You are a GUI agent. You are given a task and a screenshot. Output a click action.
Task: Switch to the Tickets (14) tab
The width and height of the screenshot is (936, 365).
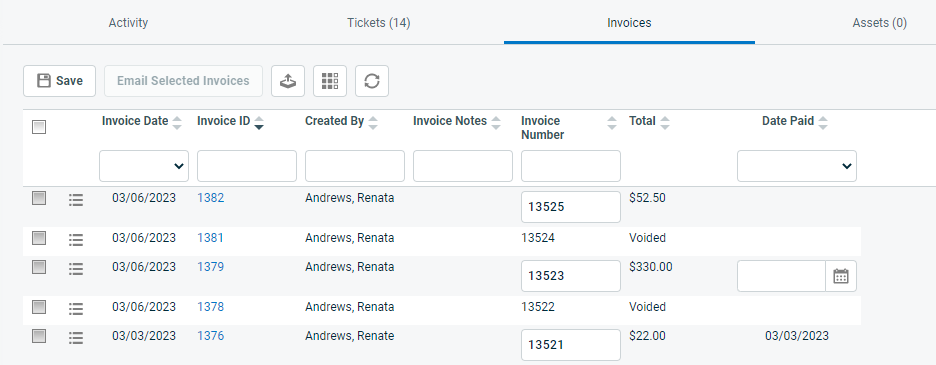(x=378, y=23)
